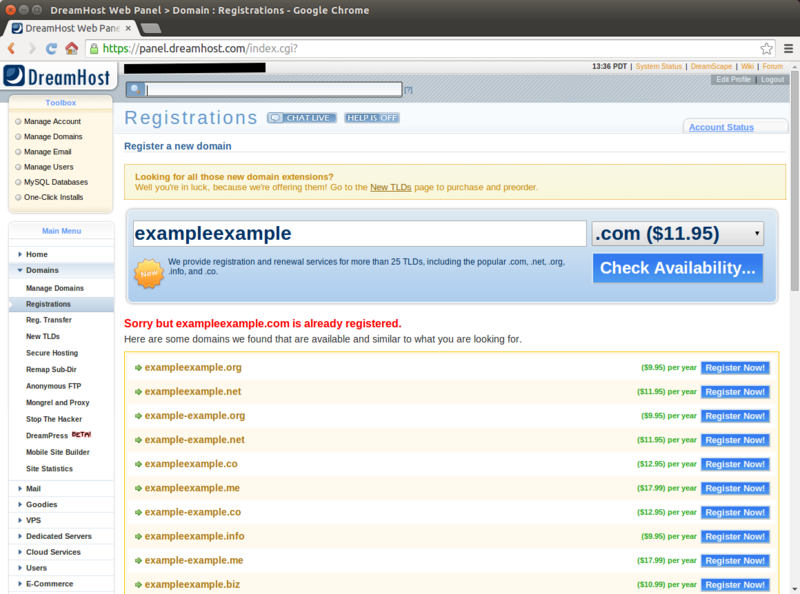Register exampleexample.co with Register Now

tap(735, 464)
